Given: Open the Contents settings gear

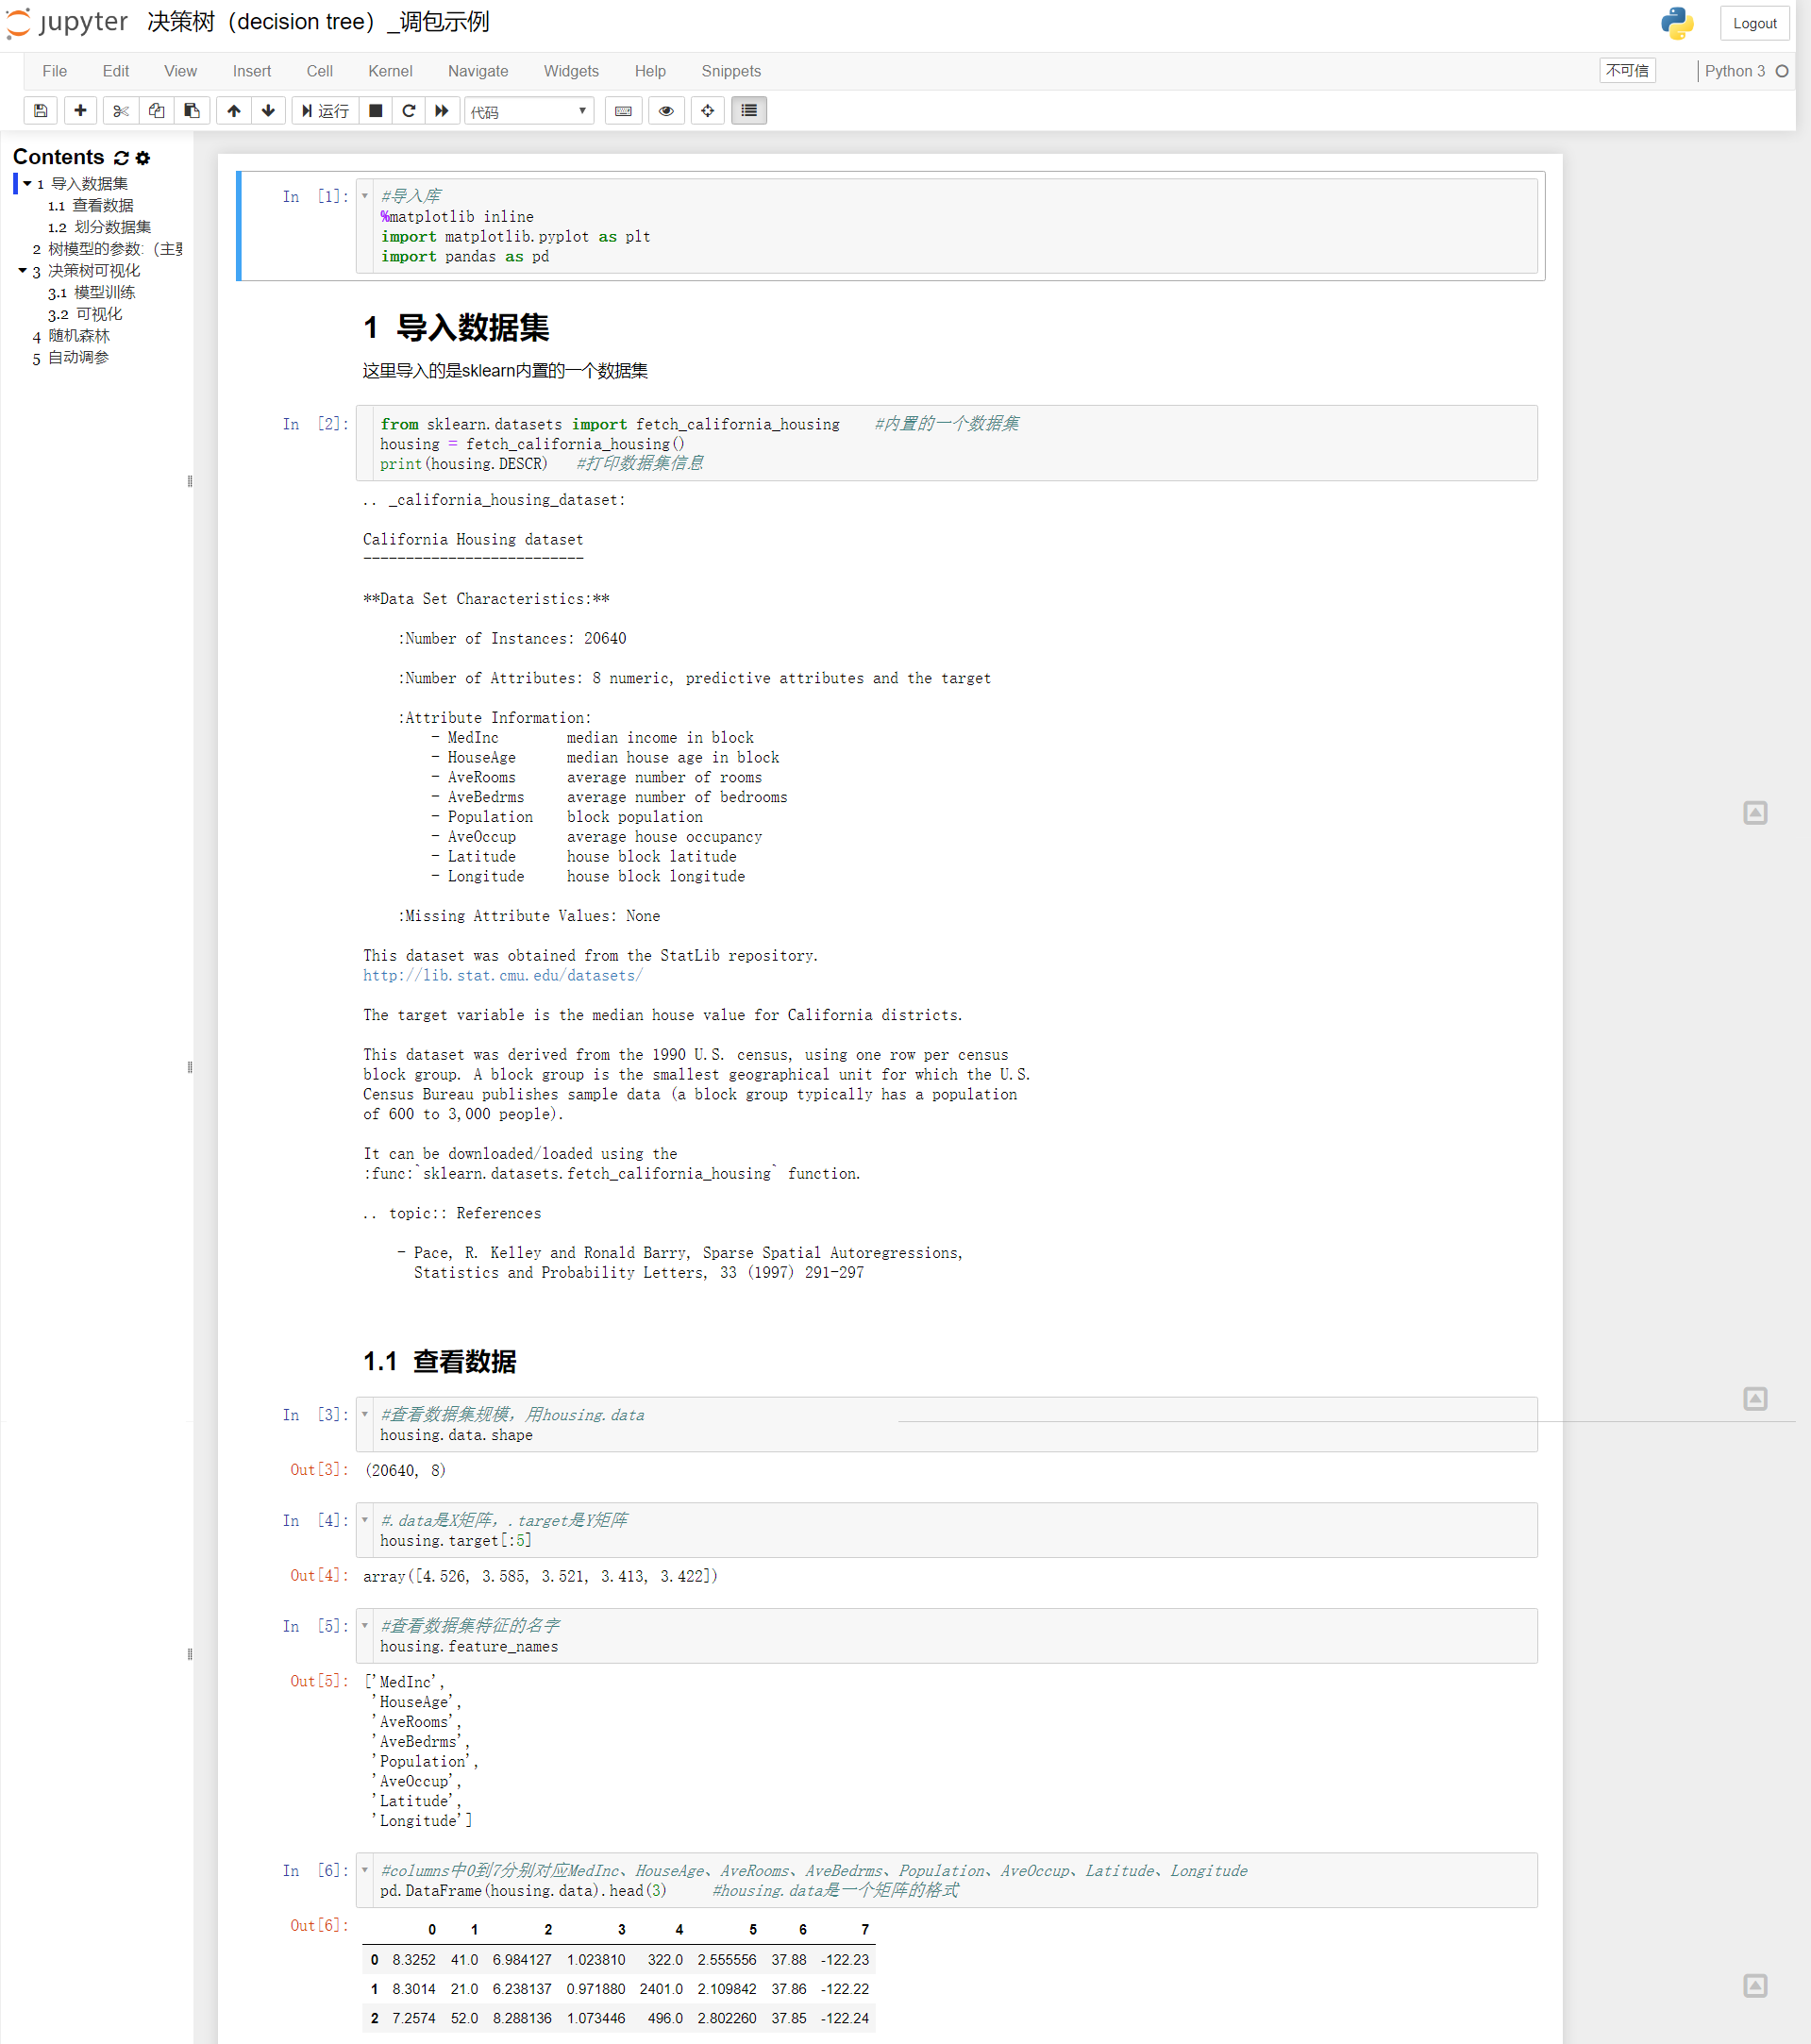Looking at the screenshot, I should 143,158.
